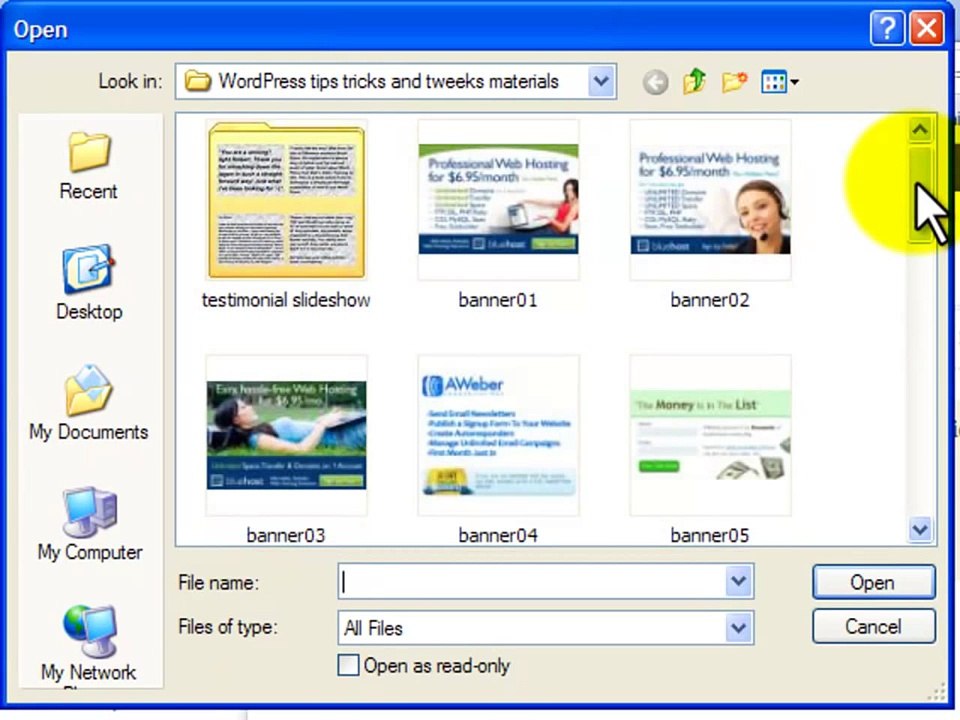Expand the Look in folder dropdown

[x=601, y=81]
